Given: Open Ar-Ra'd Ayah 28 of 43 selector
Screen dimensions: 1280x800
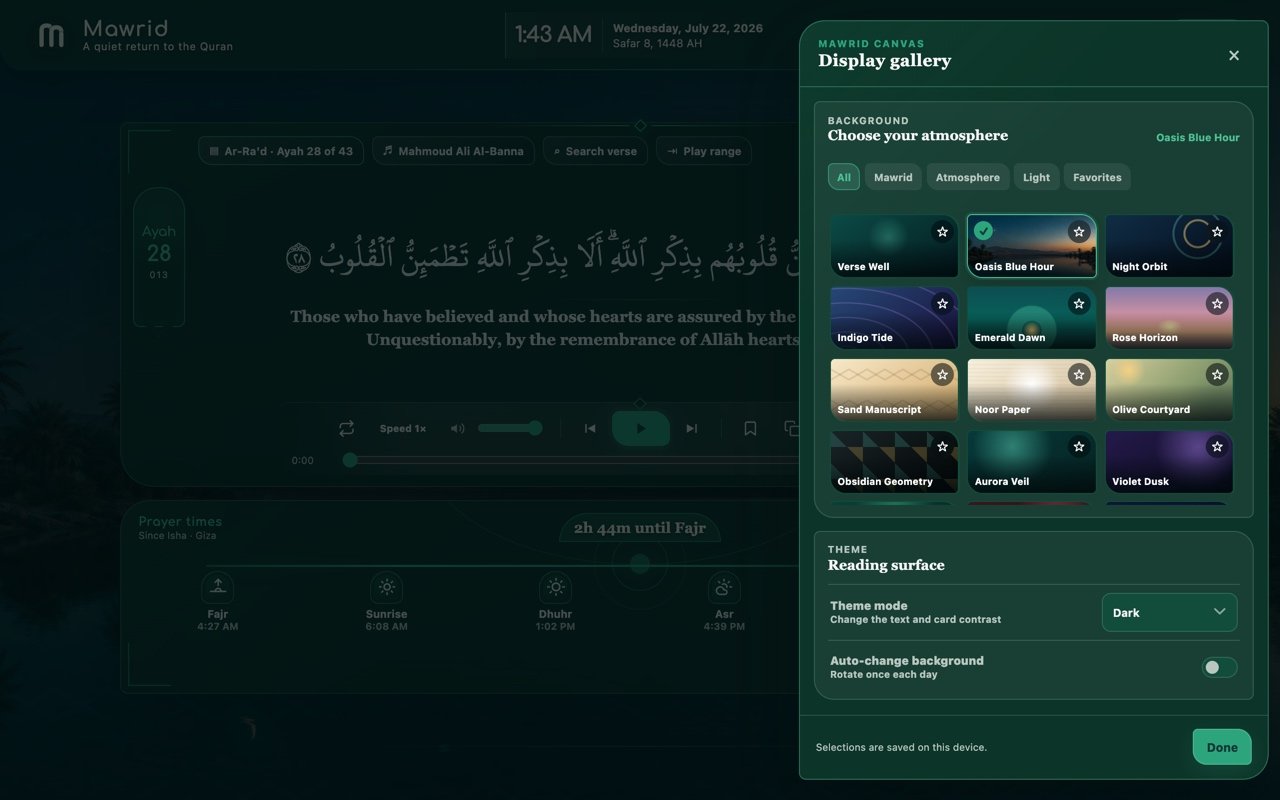Looking at the screenshot, I should (x=280, y=151).
